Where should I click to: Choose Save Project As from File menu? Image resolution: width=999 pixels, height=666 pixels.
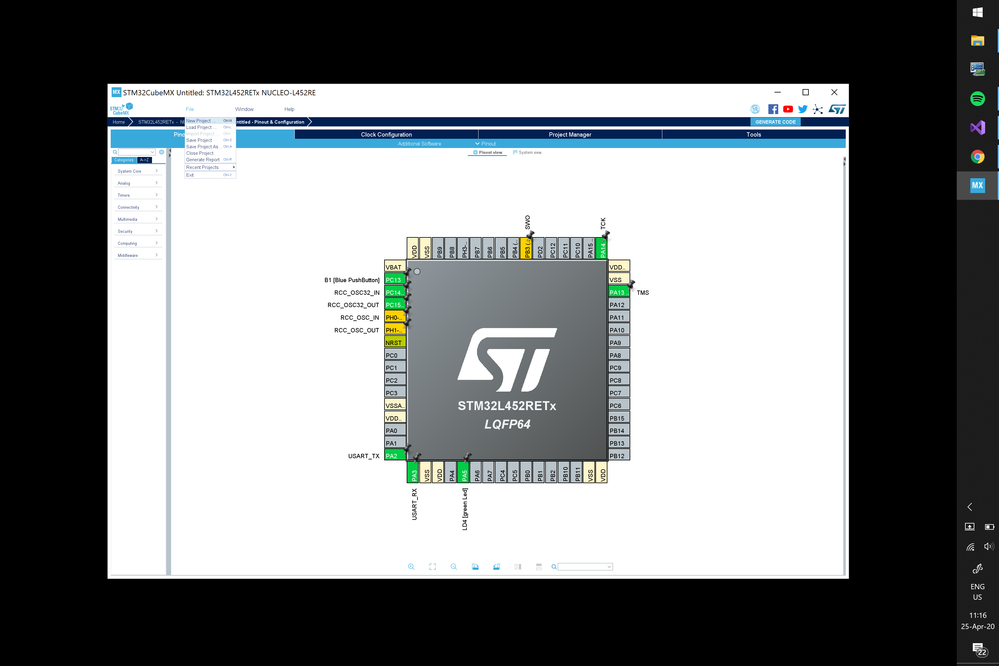click(210, 147)
